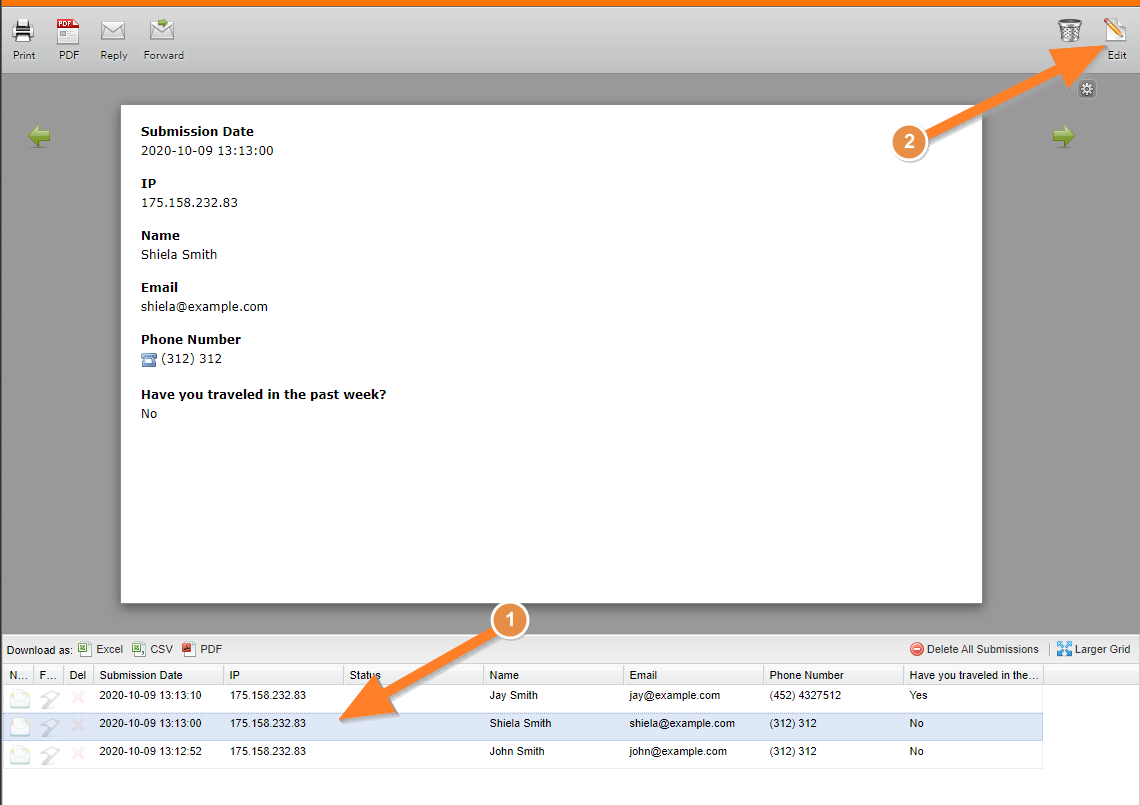Screen dimensions: 1140x805
Task: Delete Jay Smith row with red X
Action: [78, 697]
